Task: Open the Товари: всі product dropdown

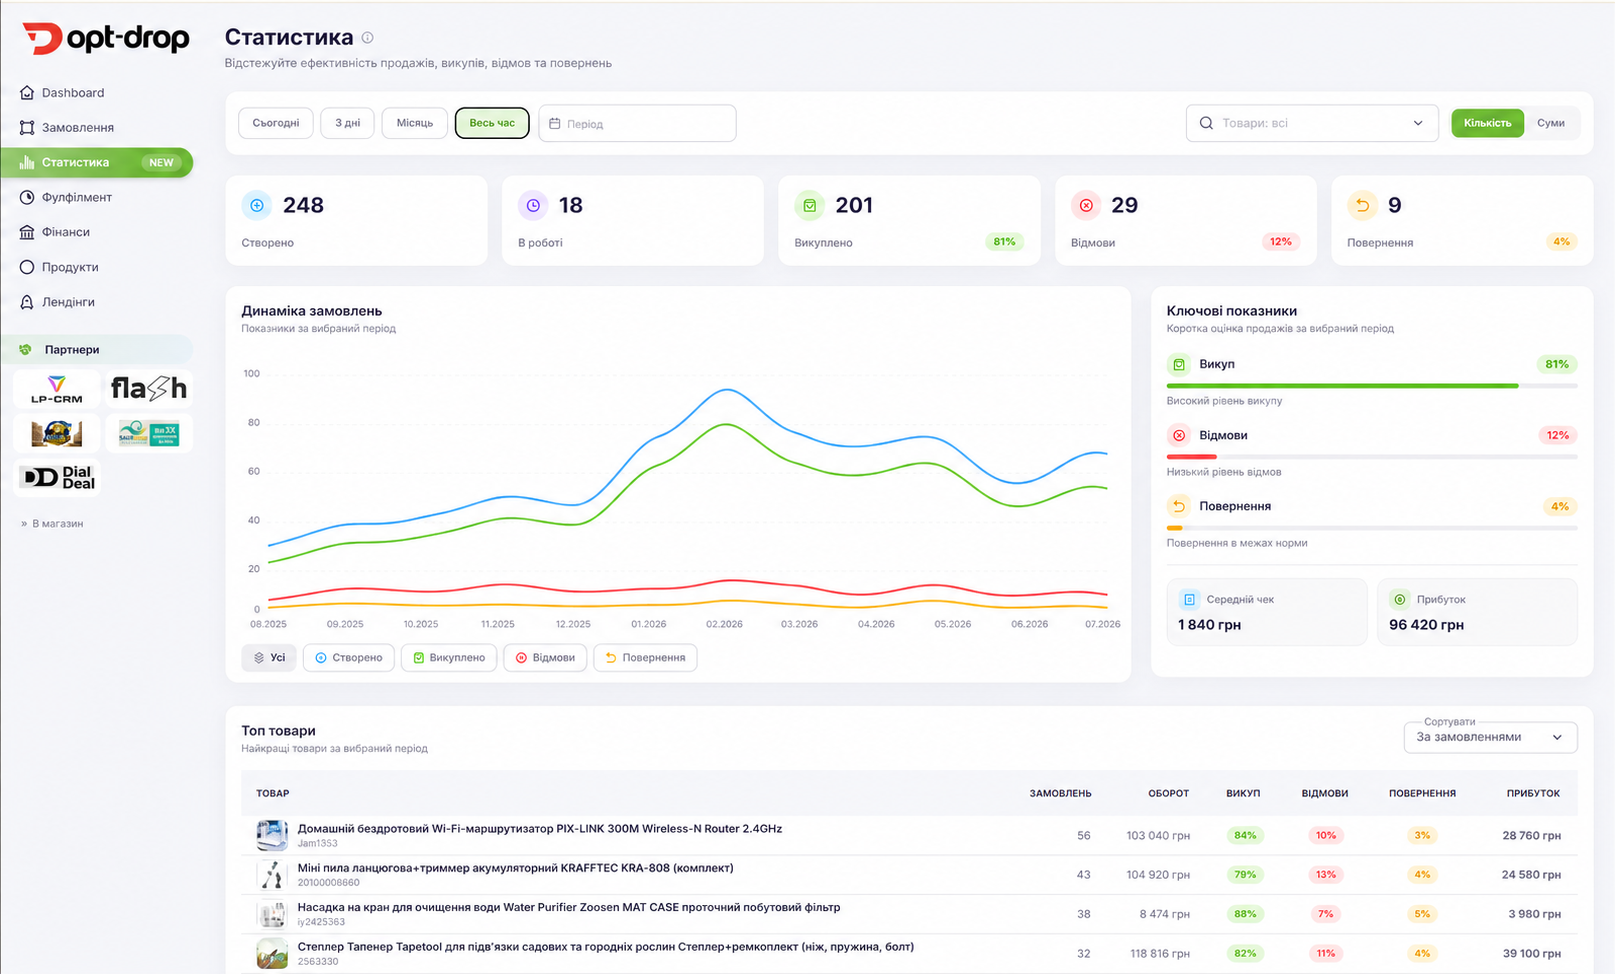Action: click(1312, 123)
